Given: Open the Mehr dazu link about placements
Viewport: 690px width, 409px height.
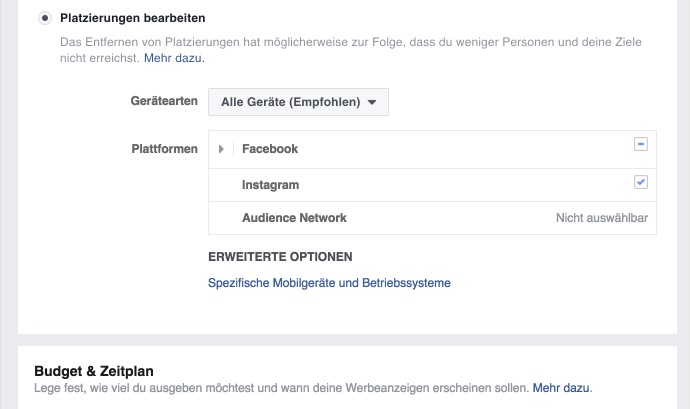Looking at the screenshot, I should (172, 58).
